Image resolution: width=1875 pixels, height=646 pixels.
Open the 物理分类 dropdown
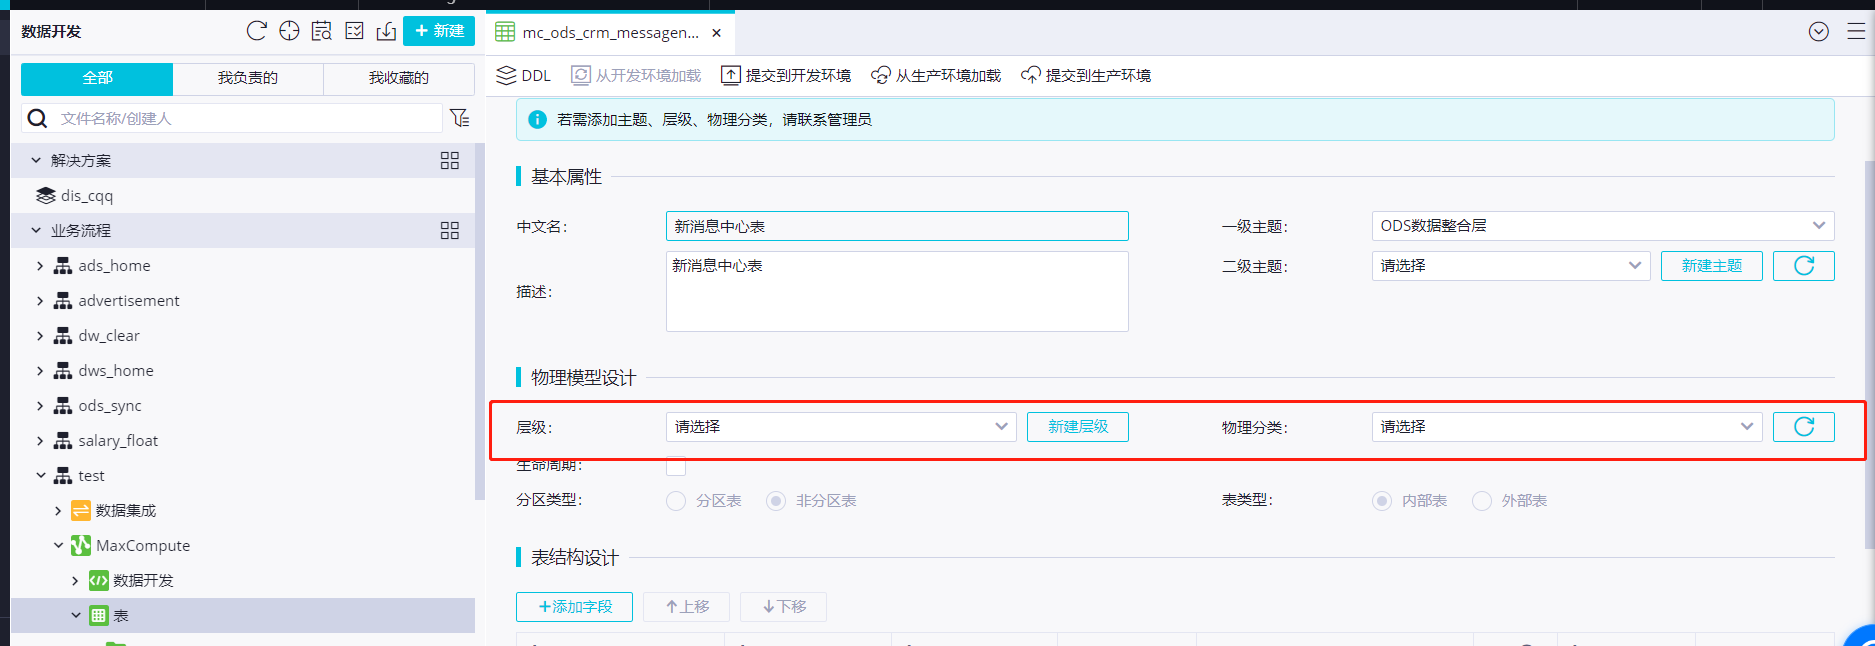click(1567, 427)
